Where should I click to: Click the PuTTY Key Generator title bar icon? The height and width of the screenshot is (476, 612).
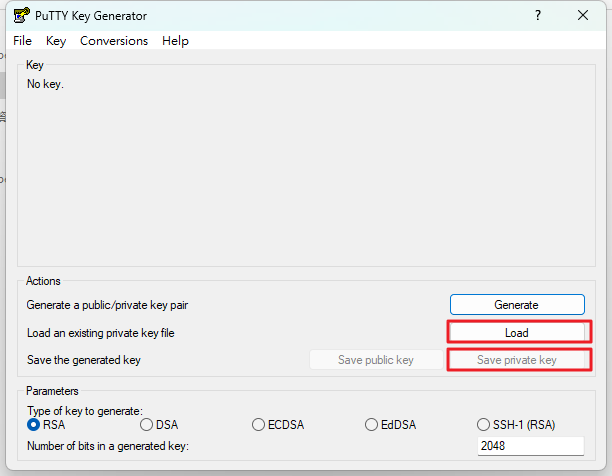(x=21, y=15)
